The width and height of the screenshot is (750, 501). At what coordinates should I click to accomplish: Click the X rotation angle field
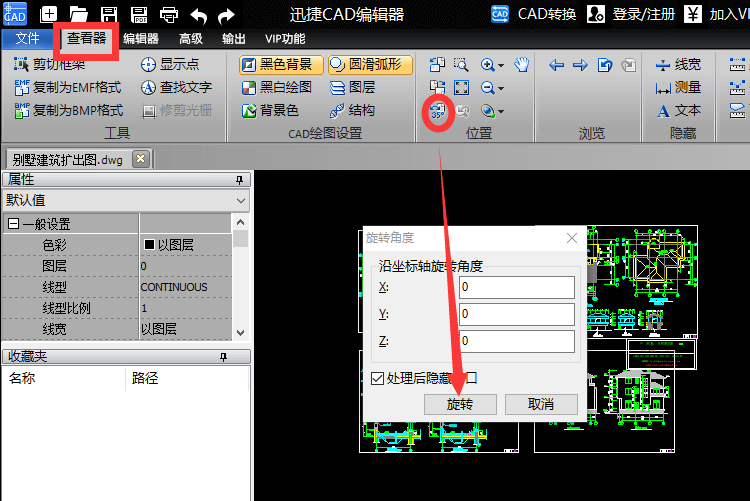click(x=517, y=287)
